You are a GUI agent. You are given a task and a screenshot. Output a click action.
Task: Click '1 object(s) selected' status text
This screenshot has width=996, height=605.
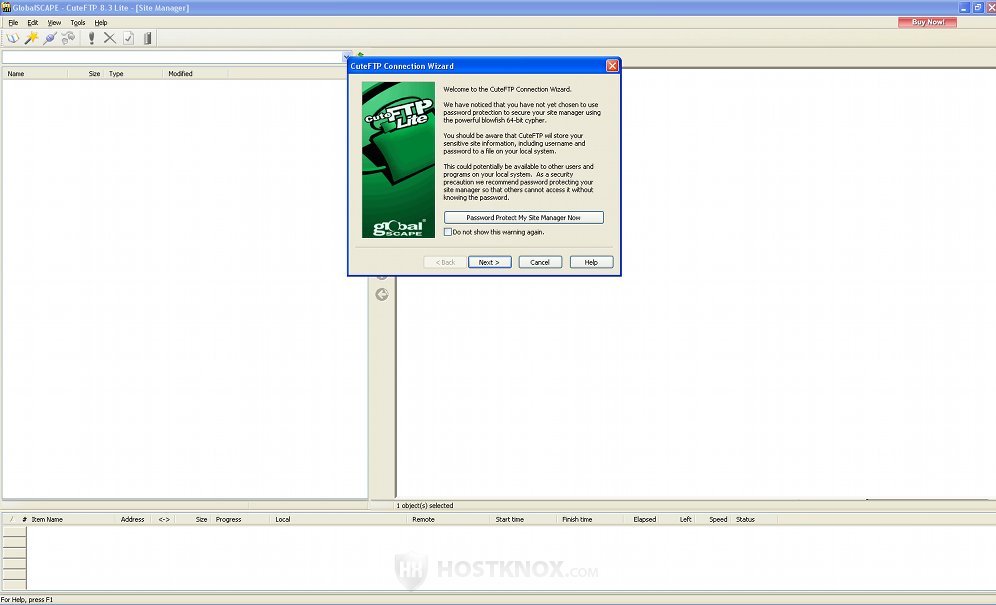pos(425,506)
